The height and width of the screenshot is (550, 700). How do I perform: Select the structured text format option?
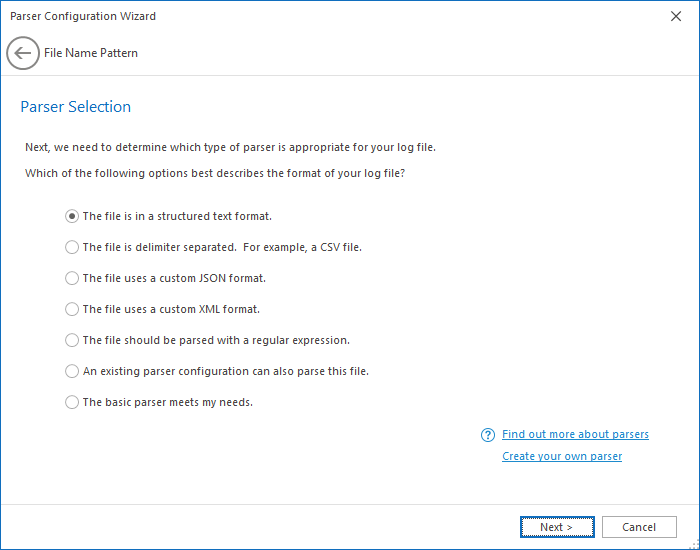pyautogui.click(x=72, y=216)
